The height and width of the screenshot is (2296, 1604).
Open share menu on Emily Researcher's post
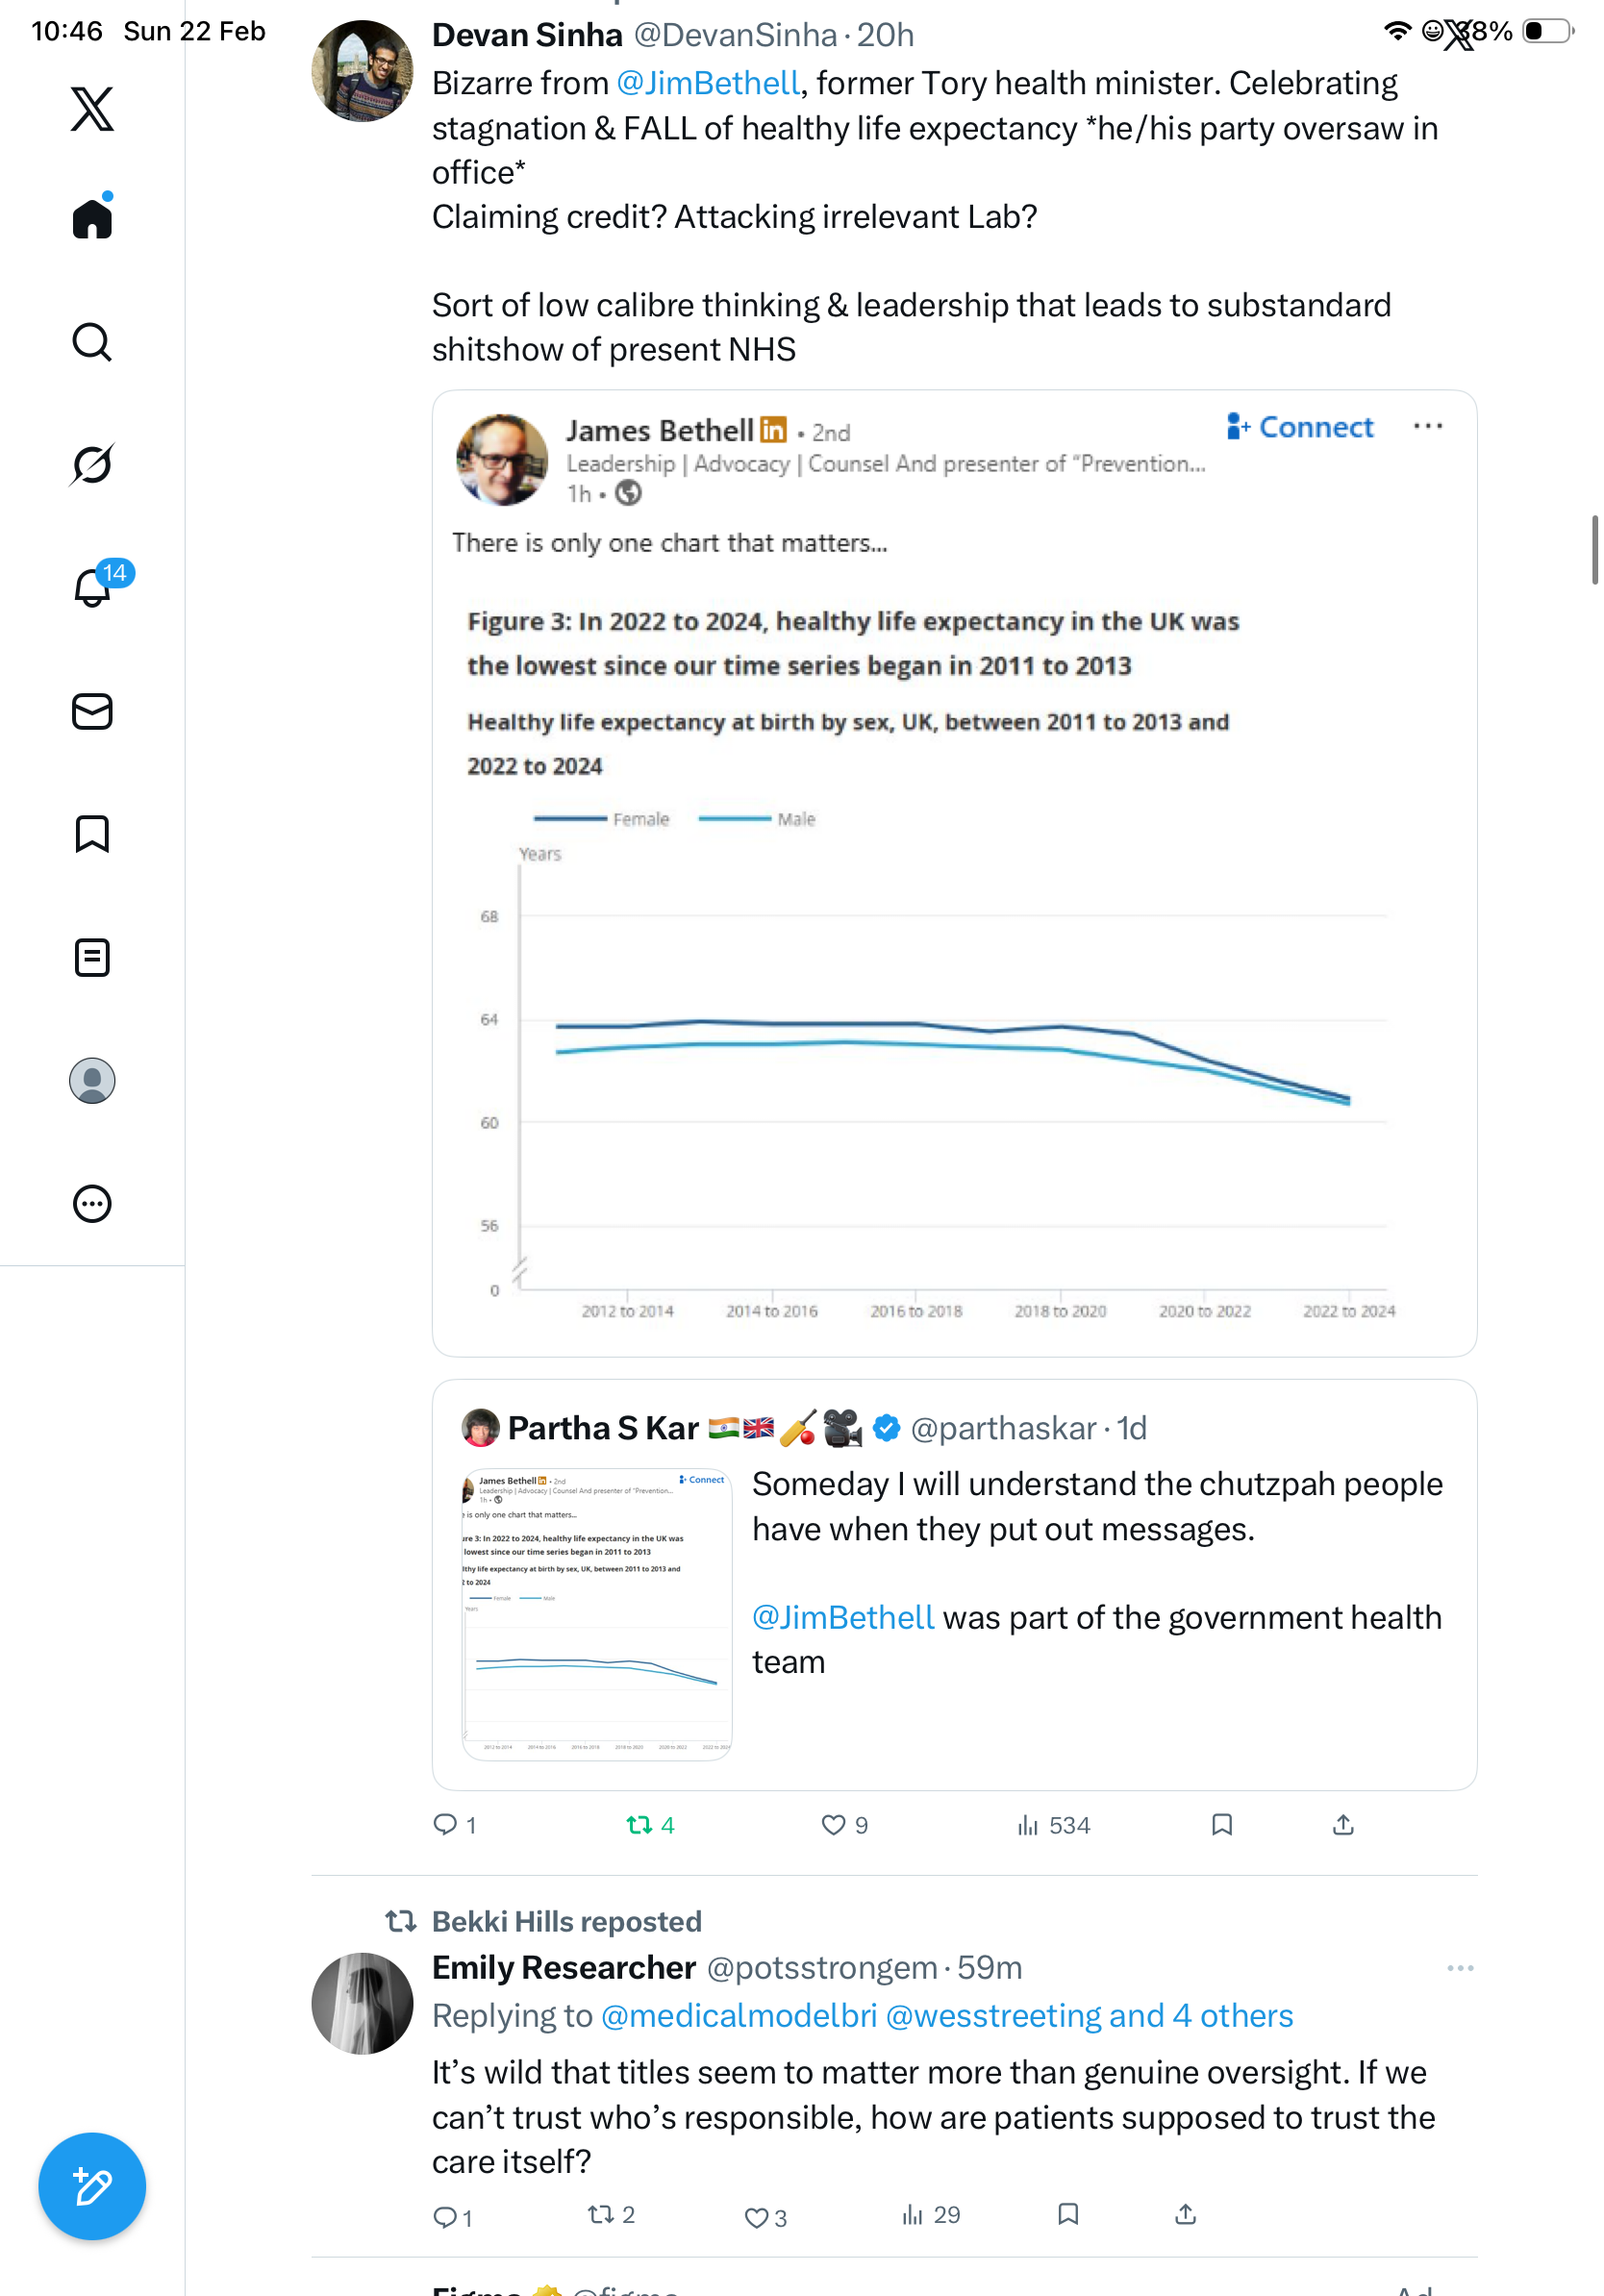(x=1185, y=2215)
